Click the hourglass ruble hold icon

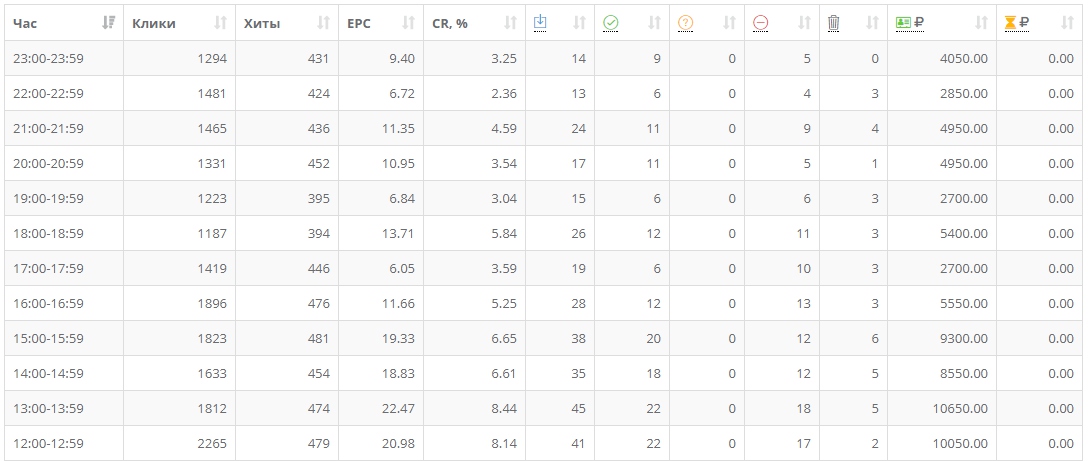1017,23
